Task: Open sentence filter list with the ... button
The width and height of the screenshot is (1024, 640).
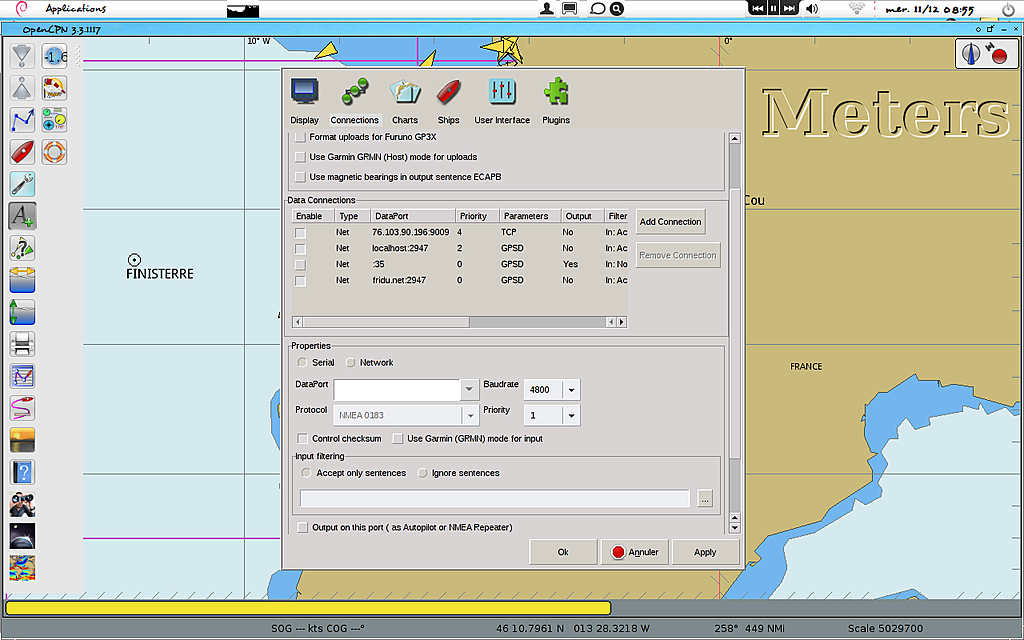Action: [x=705, y=499]
